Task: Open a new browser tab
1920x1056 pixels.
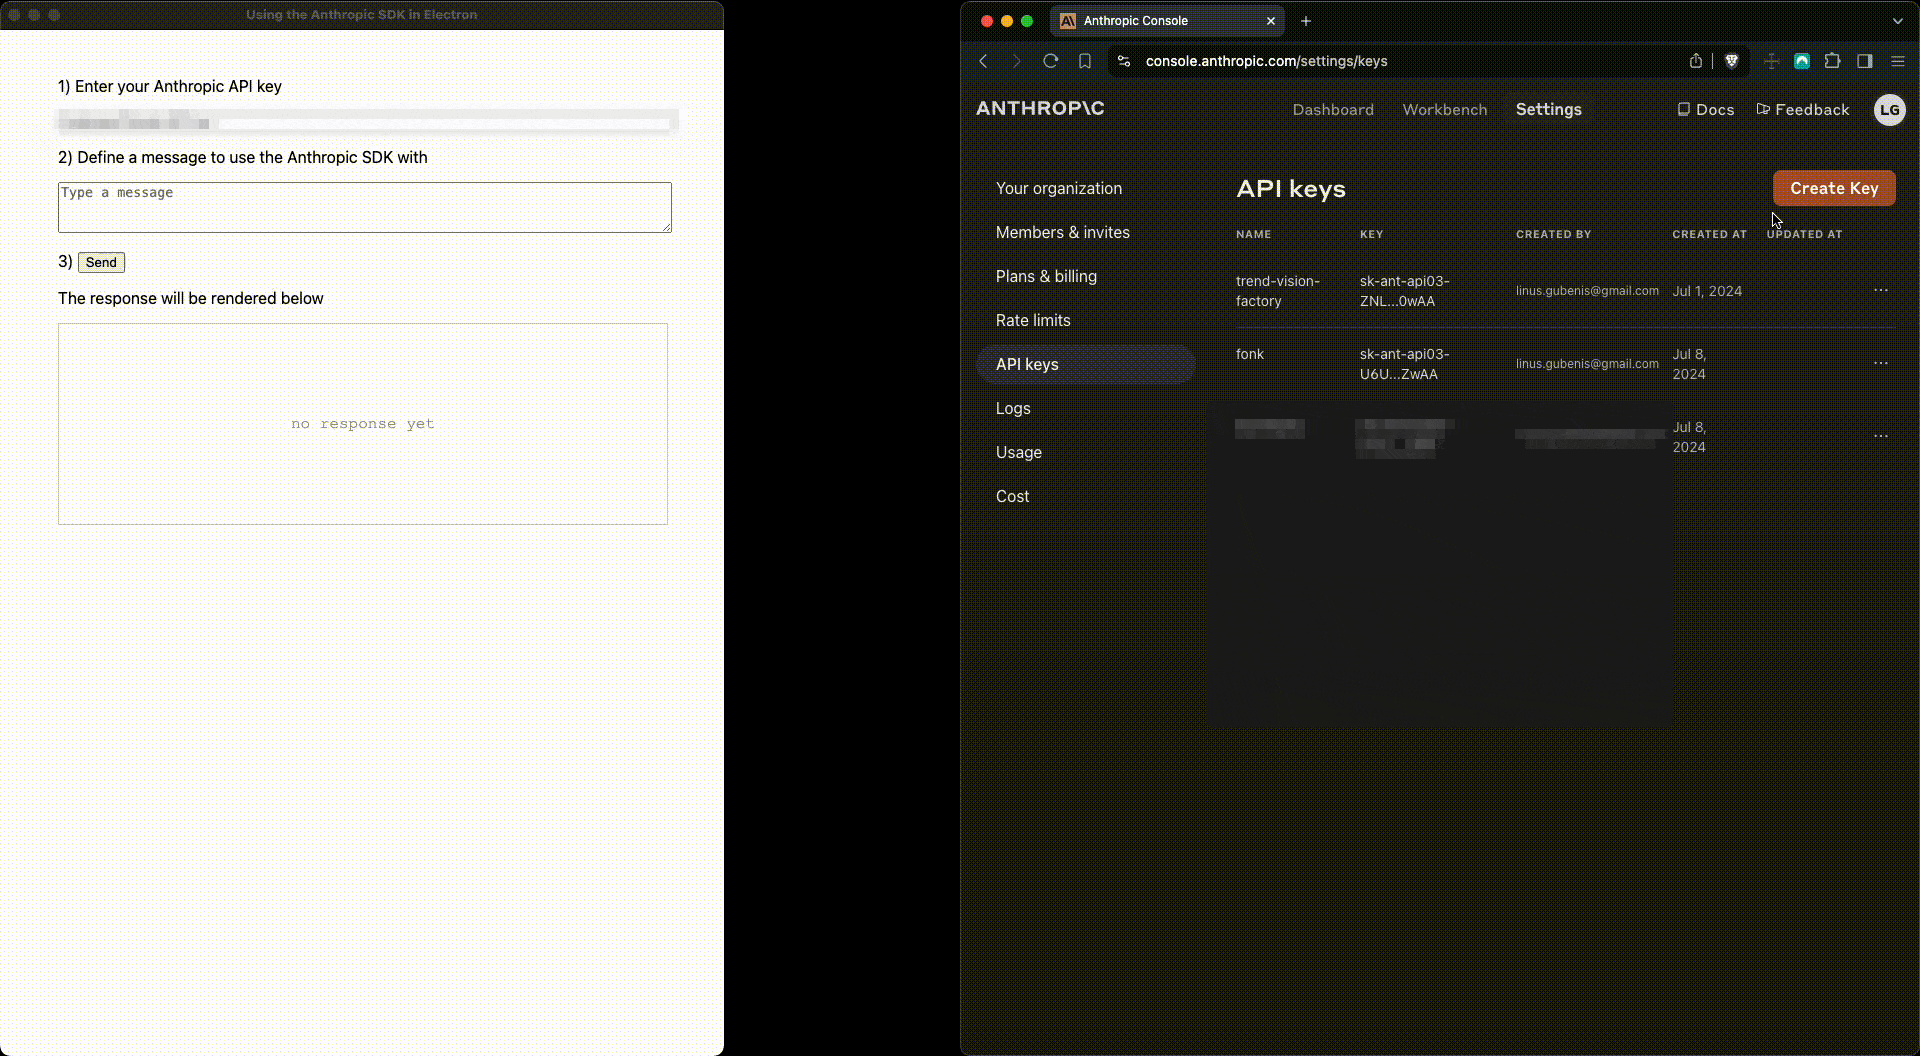Action: pyautogui.click(x=1306, y=21)
